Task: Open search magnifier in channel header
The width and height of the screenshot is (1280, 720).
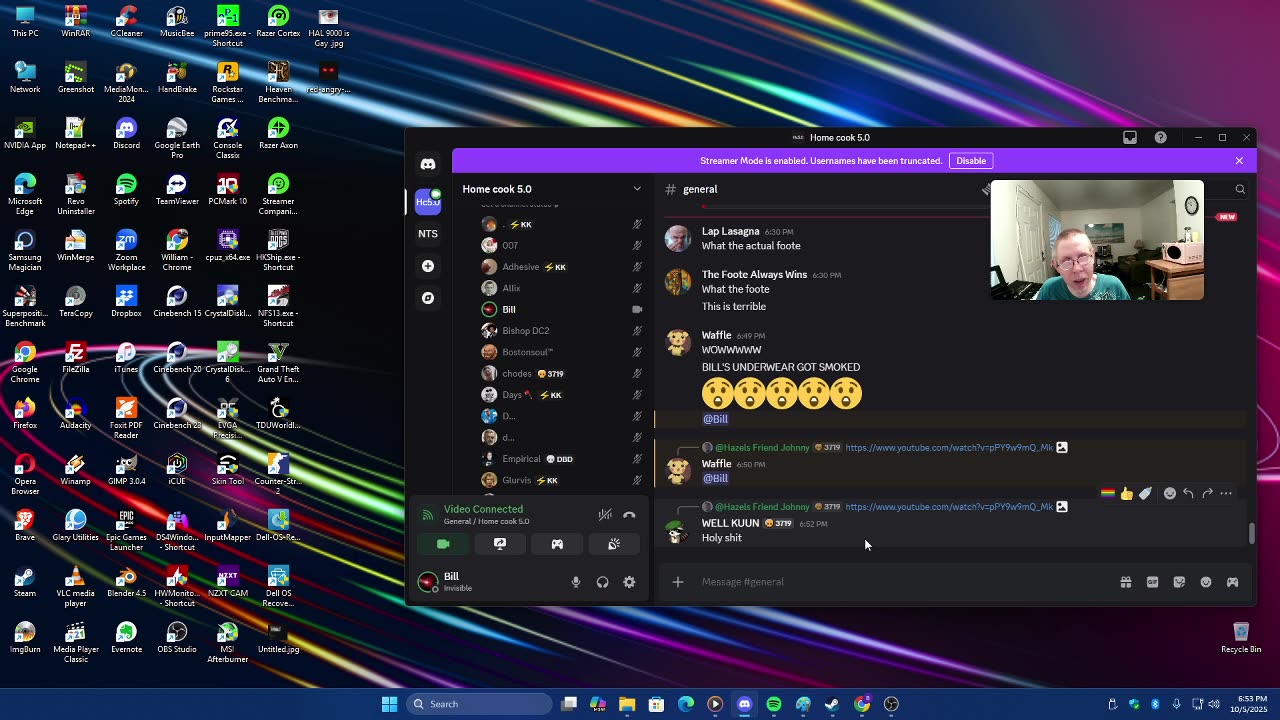Action: tap(1240, 189)
